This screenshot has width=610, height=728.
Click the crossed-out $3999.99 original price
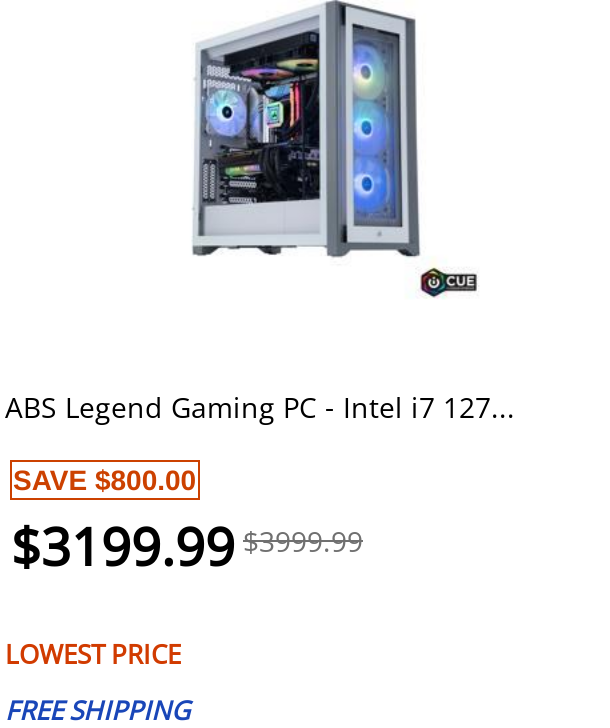tap(303, 542)
